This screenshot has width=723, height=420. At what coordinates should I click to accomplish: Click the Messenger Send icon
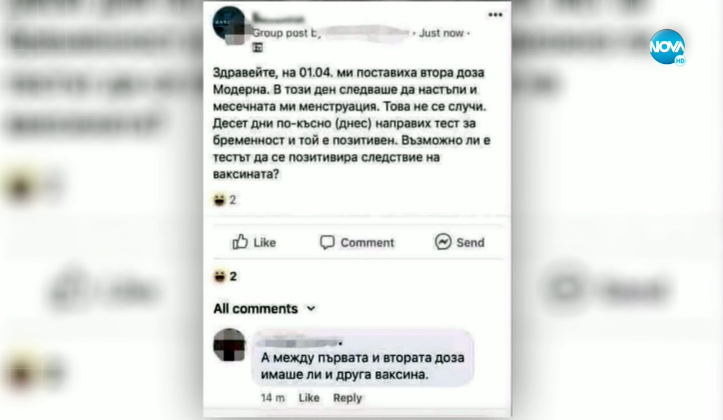click(443, 242)
